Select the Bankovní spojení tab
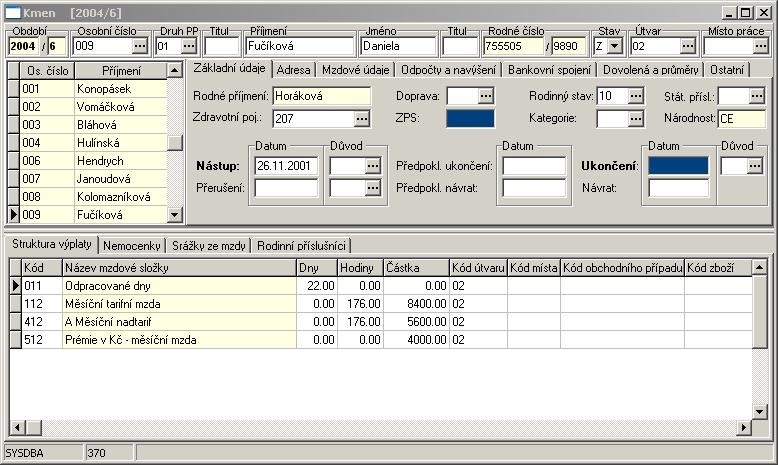The height and width of the screenshot is (465, 778). 551,70
